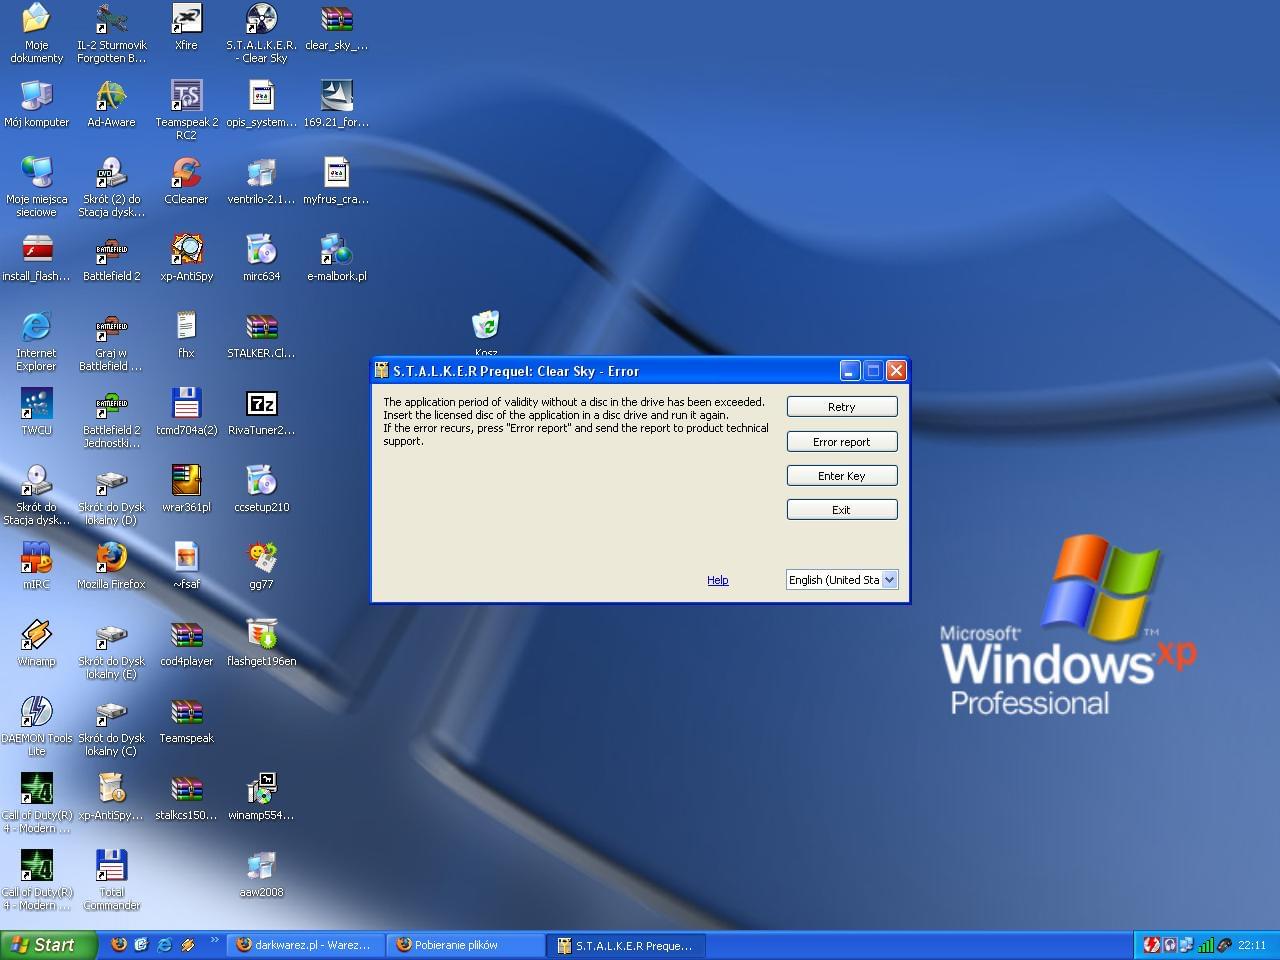Viewport: 1280px width, 960px height.
Task: Select the e-malbork.pl desktop icon
Action: pos(336,258)
